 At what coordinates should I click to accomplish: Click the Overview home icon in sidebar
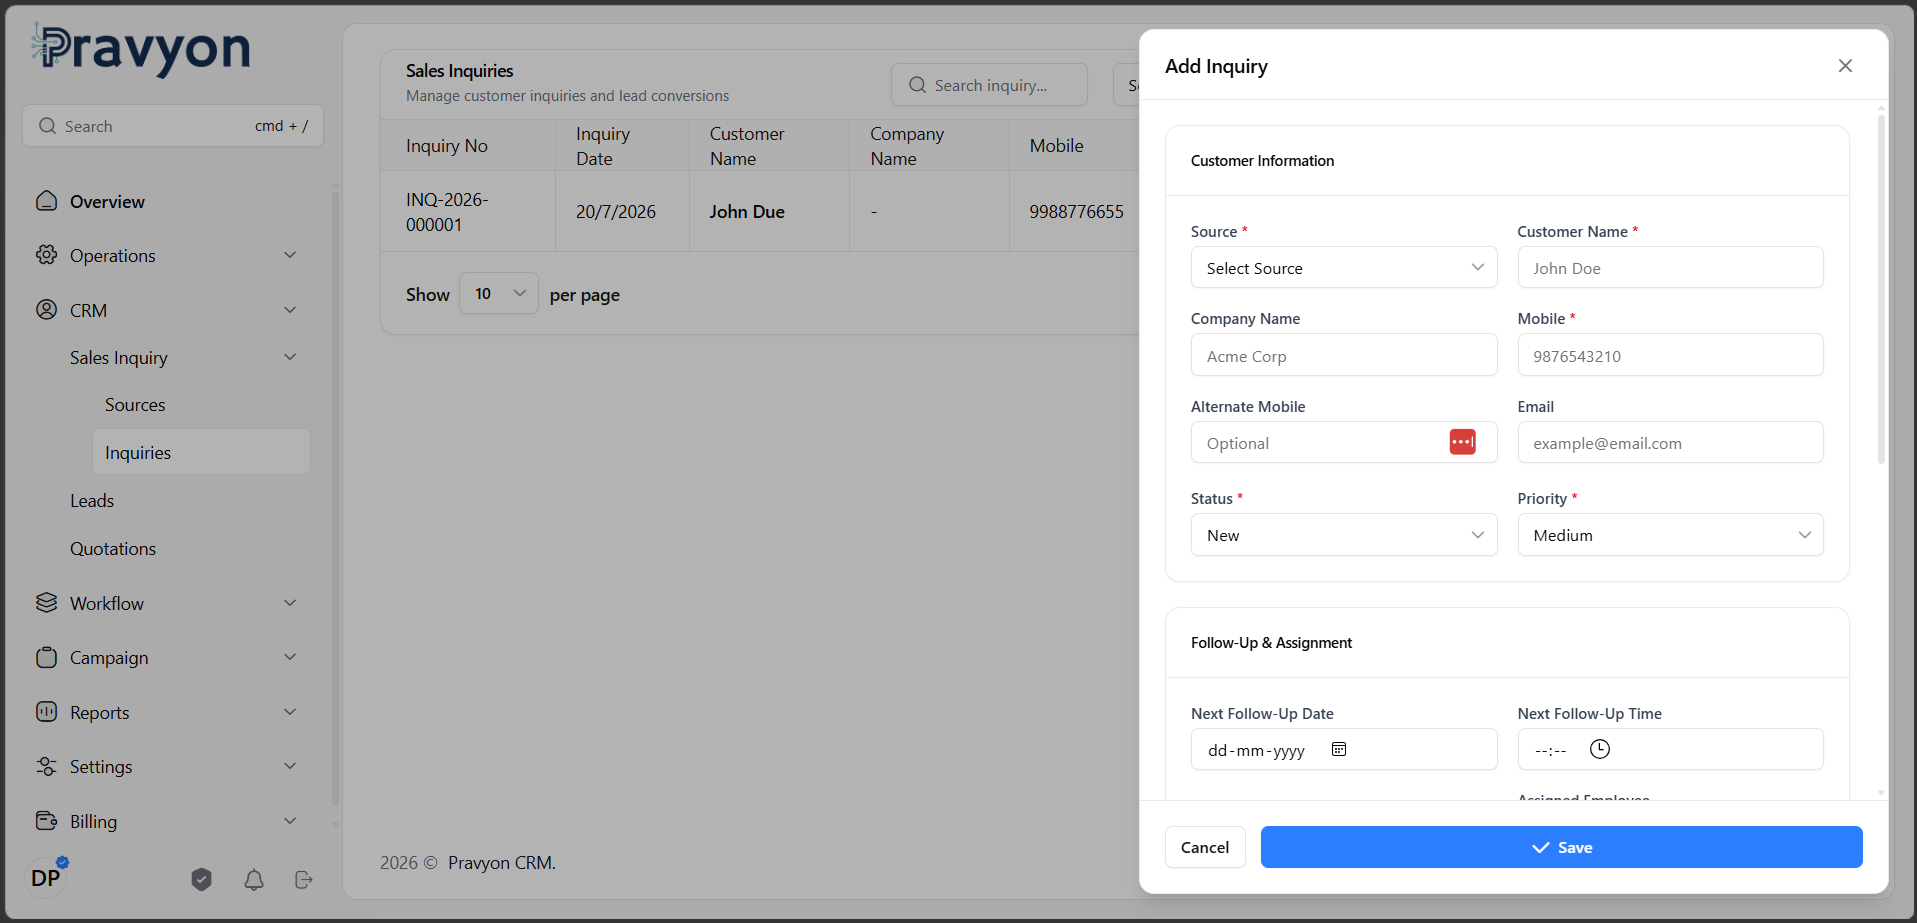(x=46, y=201)
